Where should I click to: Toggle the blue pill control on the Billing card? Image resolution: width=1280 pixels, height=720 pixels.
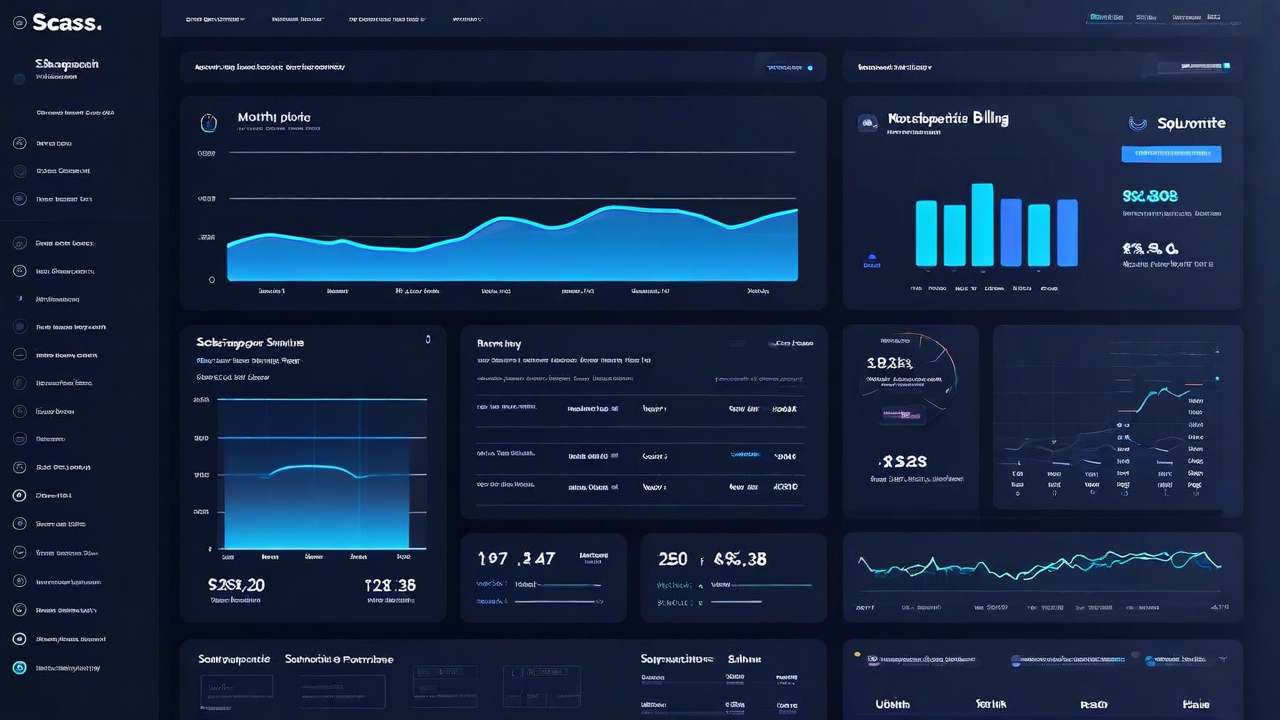(1171, 153)
